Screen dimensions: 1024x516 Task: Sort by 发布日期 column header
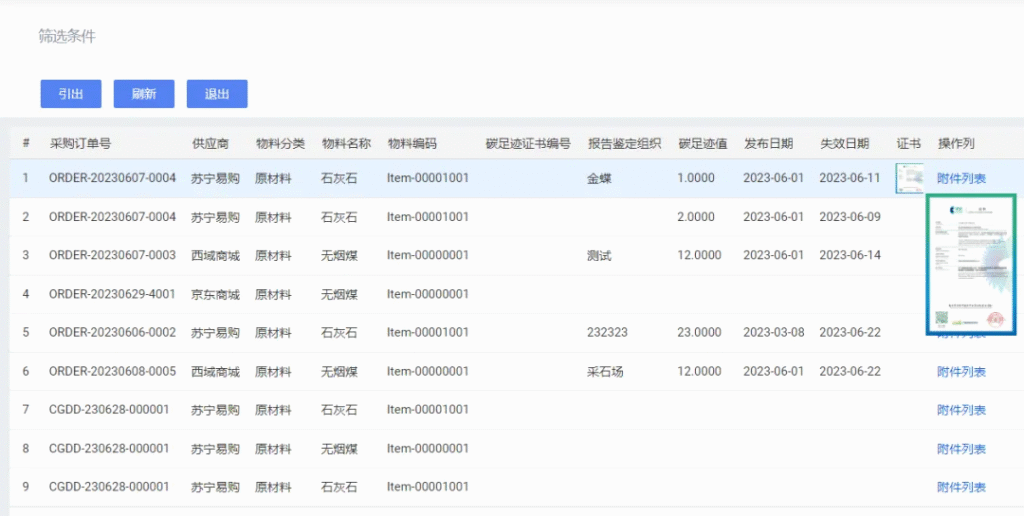(768, 144)
